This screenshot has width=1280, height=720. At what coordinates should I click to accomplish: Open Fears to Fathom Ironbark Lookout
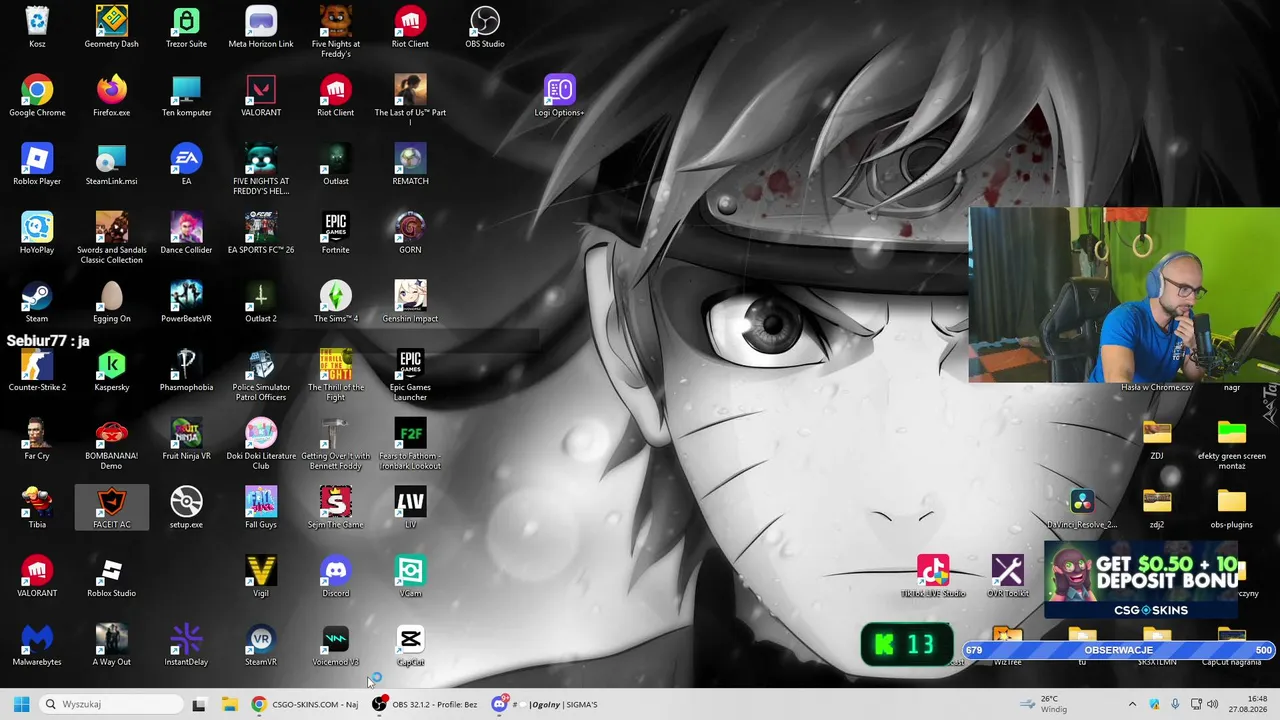pyautogui.click(x=410, y=444)
